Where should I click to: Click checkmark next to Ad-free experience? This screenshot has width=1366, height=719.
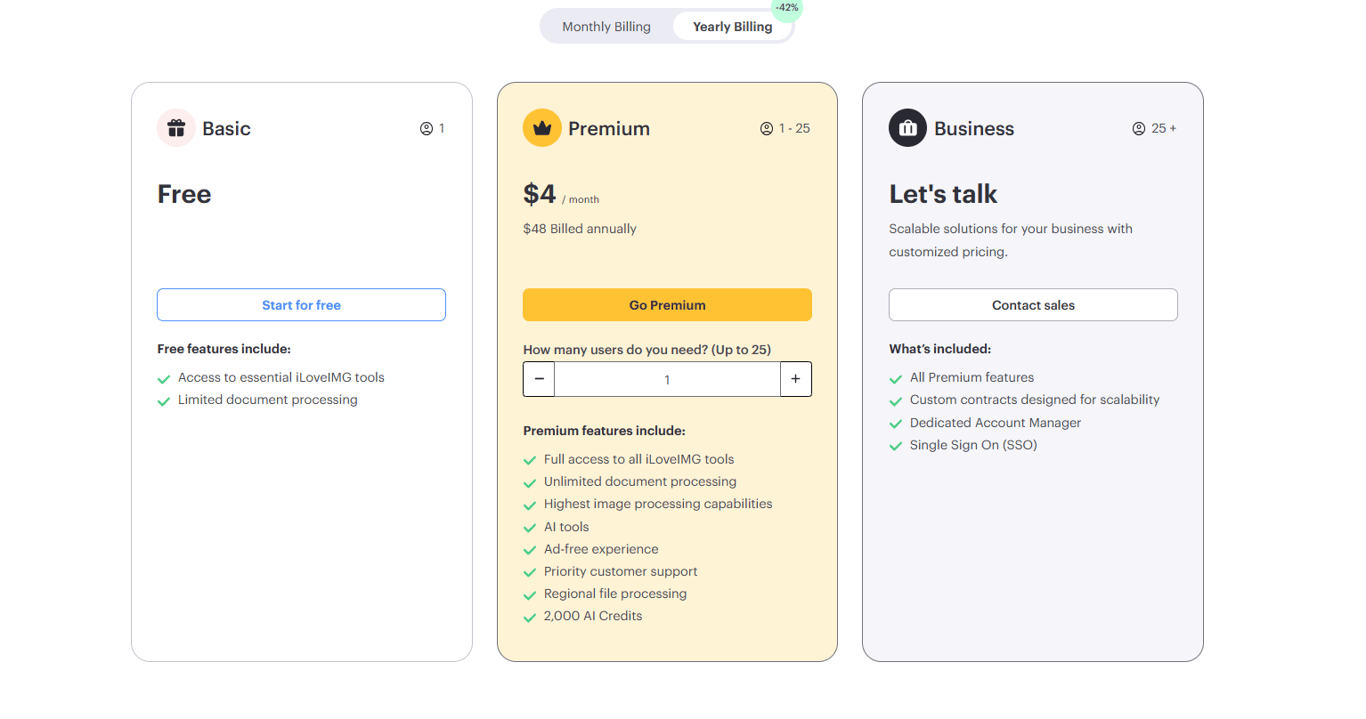pos(530,550)
